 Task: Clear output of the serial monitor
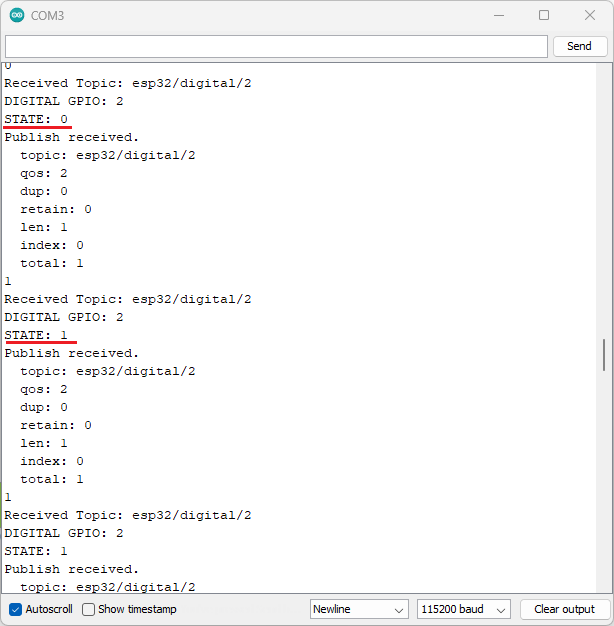pyautogui.click(x=564, y=609)
